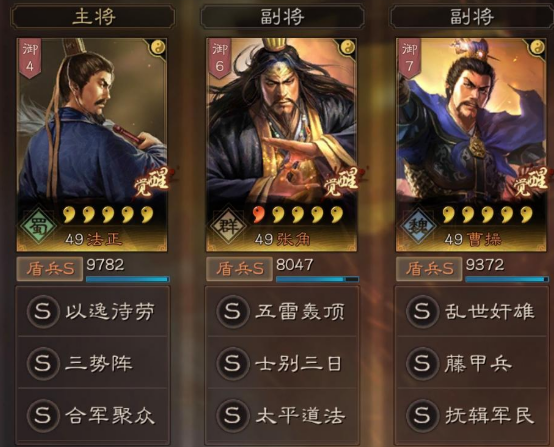Click the 盾兵S troop type under 曹操
The image size is (554, 447).
[x=429, y=269]
